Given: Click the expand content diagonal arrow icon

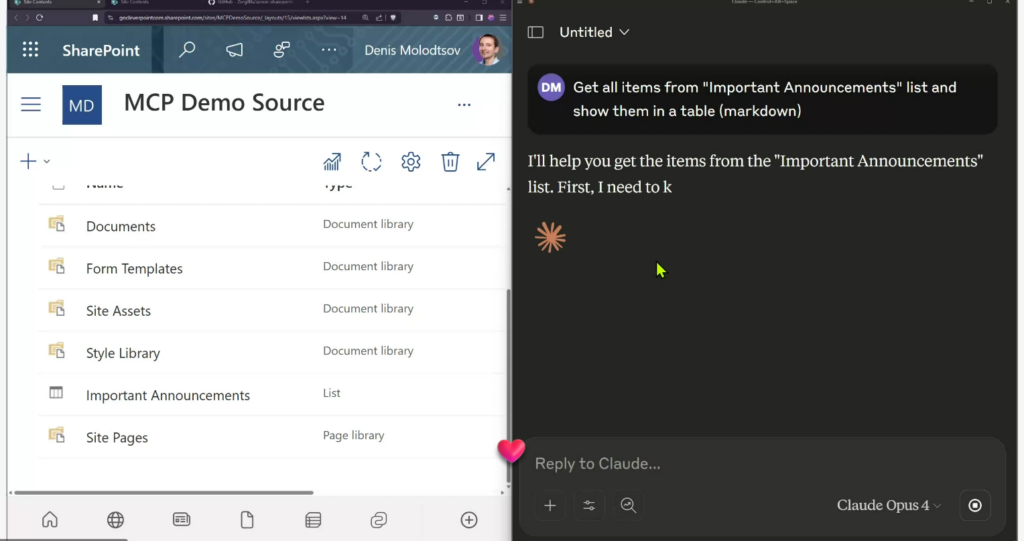Looking at the screenshot, I should 486,161.
